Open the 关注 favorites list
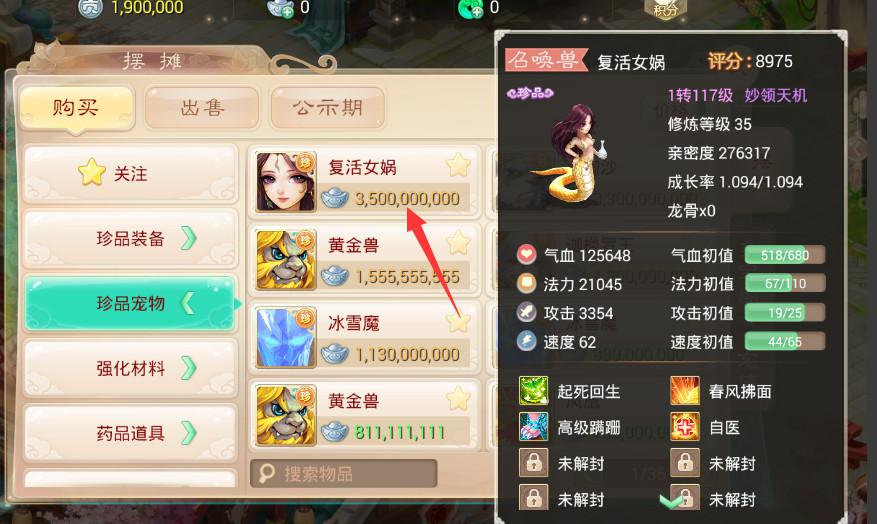 click(x=131, y=173)
